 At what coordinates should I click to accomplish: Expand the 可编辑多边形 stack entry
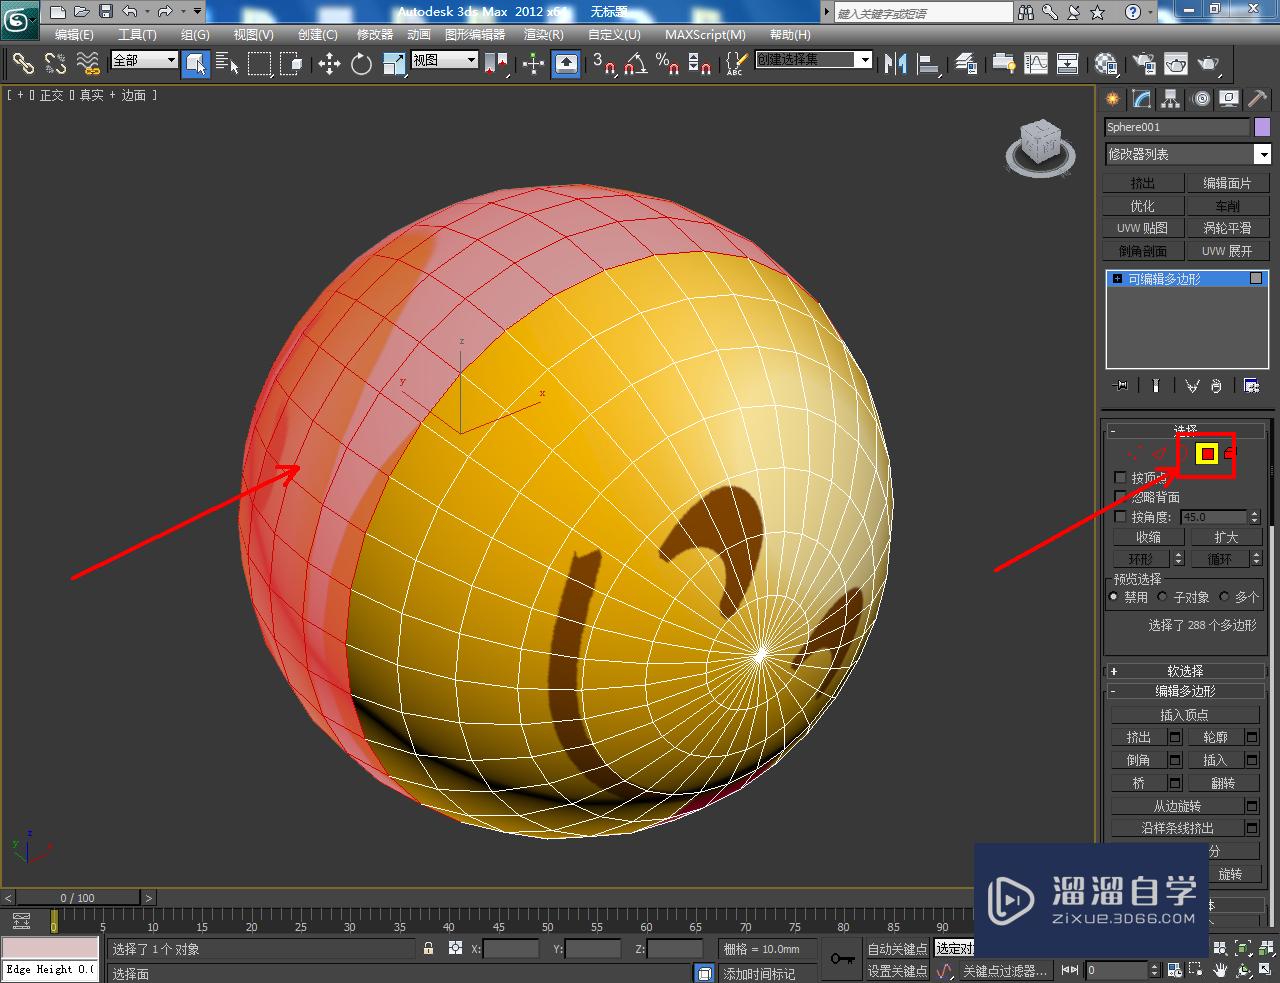coord(1117,279)
